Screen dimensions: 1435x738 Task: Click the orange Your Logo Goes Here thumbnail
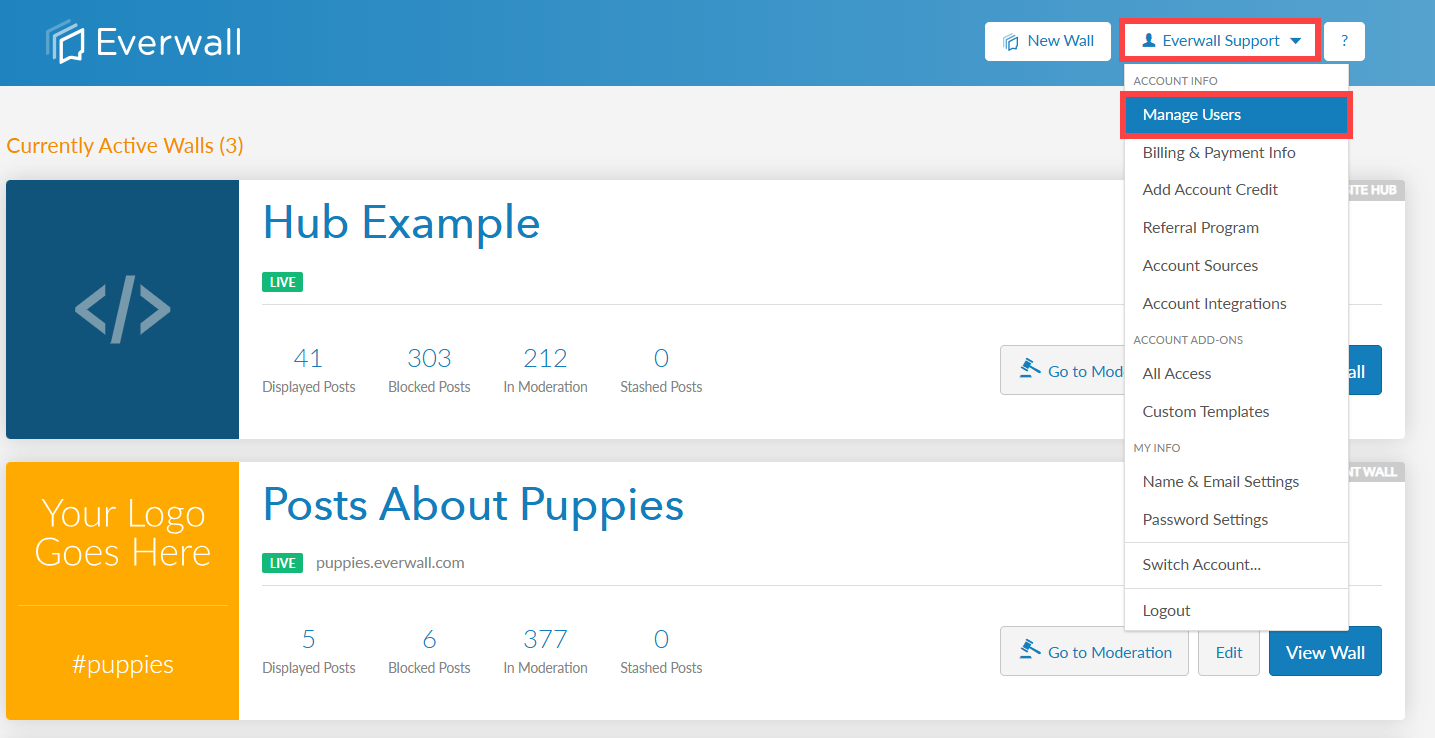(x=122, y=590)
